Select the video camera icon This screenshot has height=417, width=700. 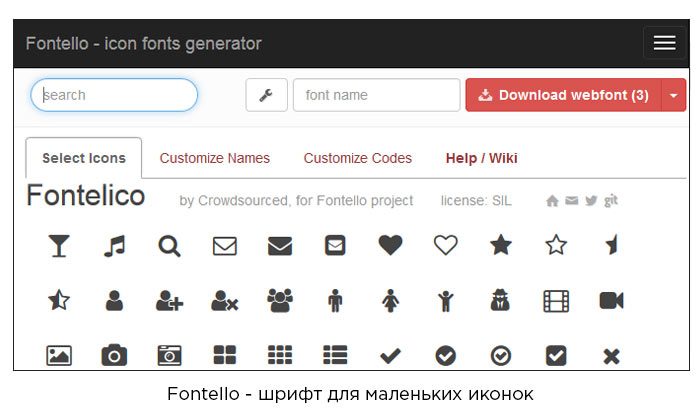(612, 300)
